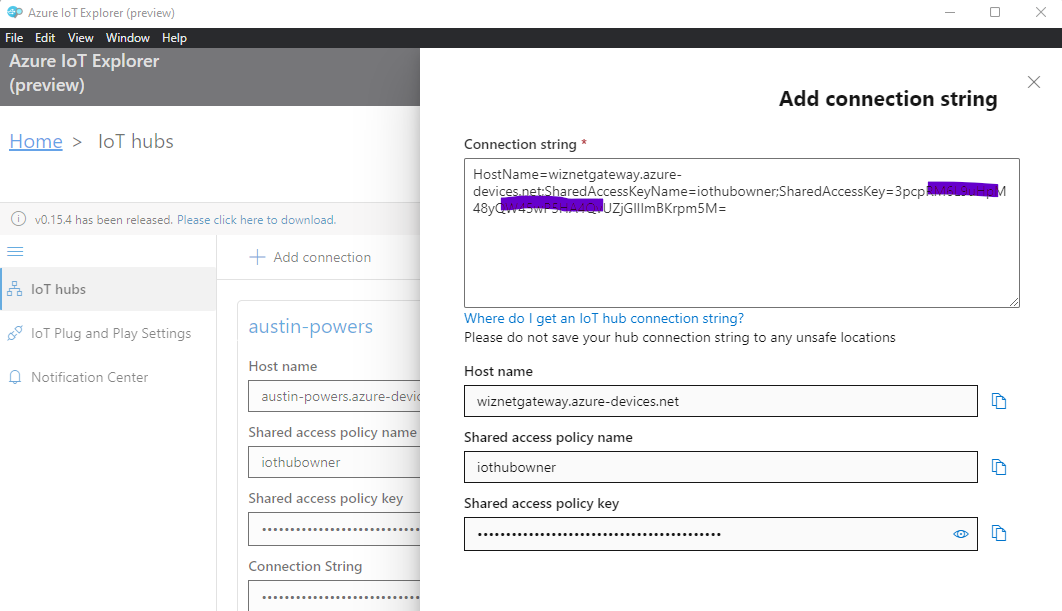Click the austin-powers Connection String field
This screenshot has height=611, width=1062.
click(x=335, y=596)
